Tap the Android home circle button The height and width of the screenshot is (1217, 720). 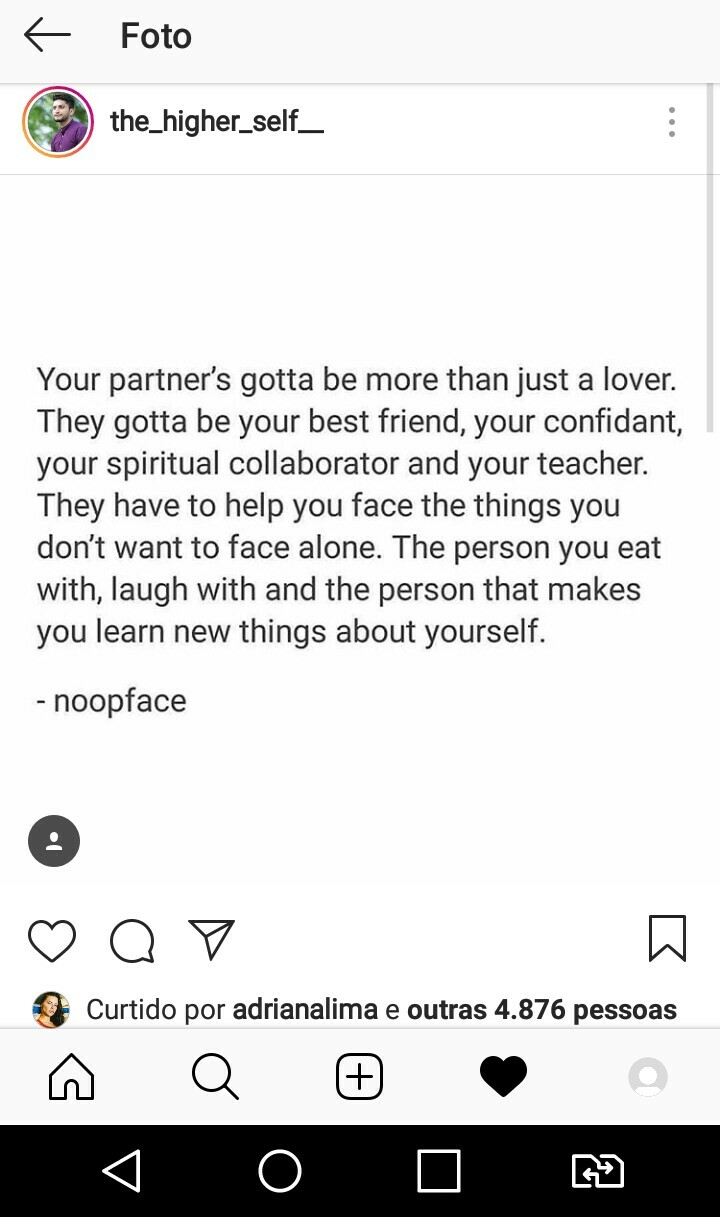click(x=280, y=1171)
